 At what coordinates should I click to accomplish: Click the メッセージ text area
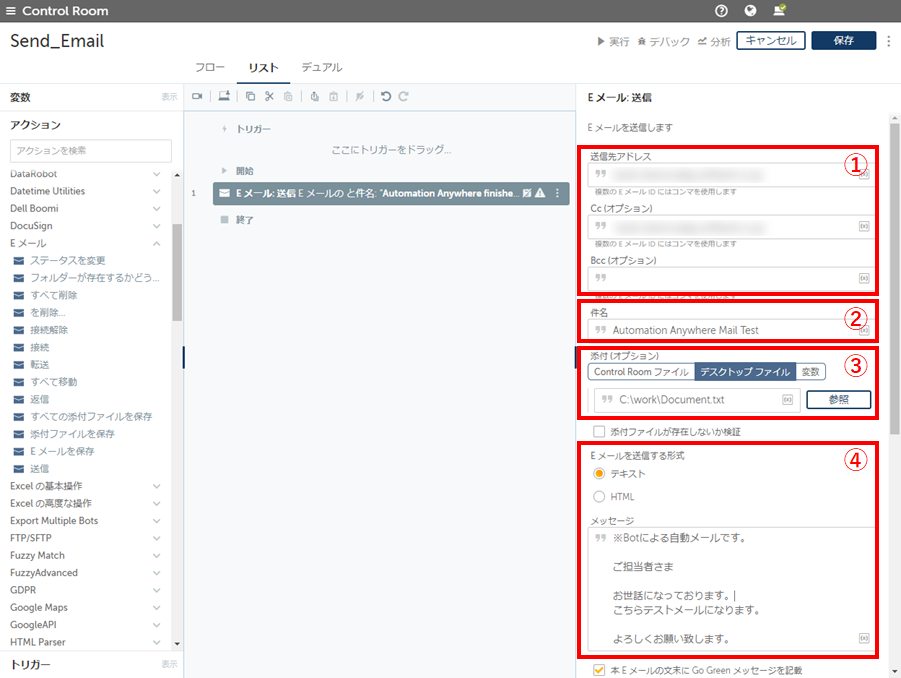[x=730, y=589]
